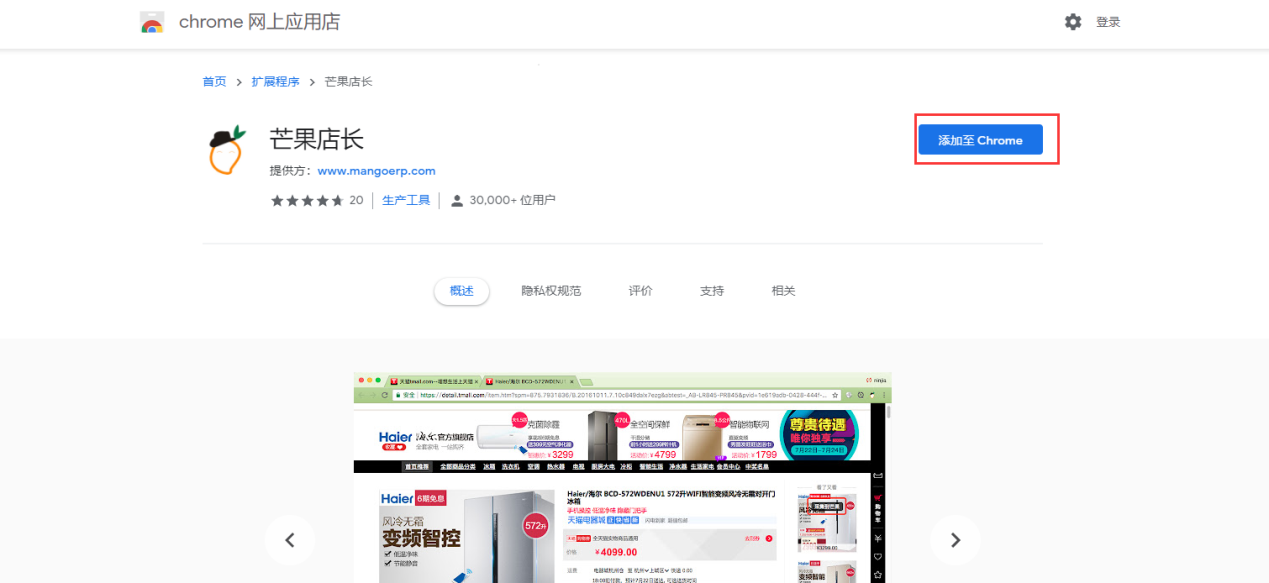Open the settings gear icon
The width and height of the screenshot is (1269, 583).
coord(1073,22)
